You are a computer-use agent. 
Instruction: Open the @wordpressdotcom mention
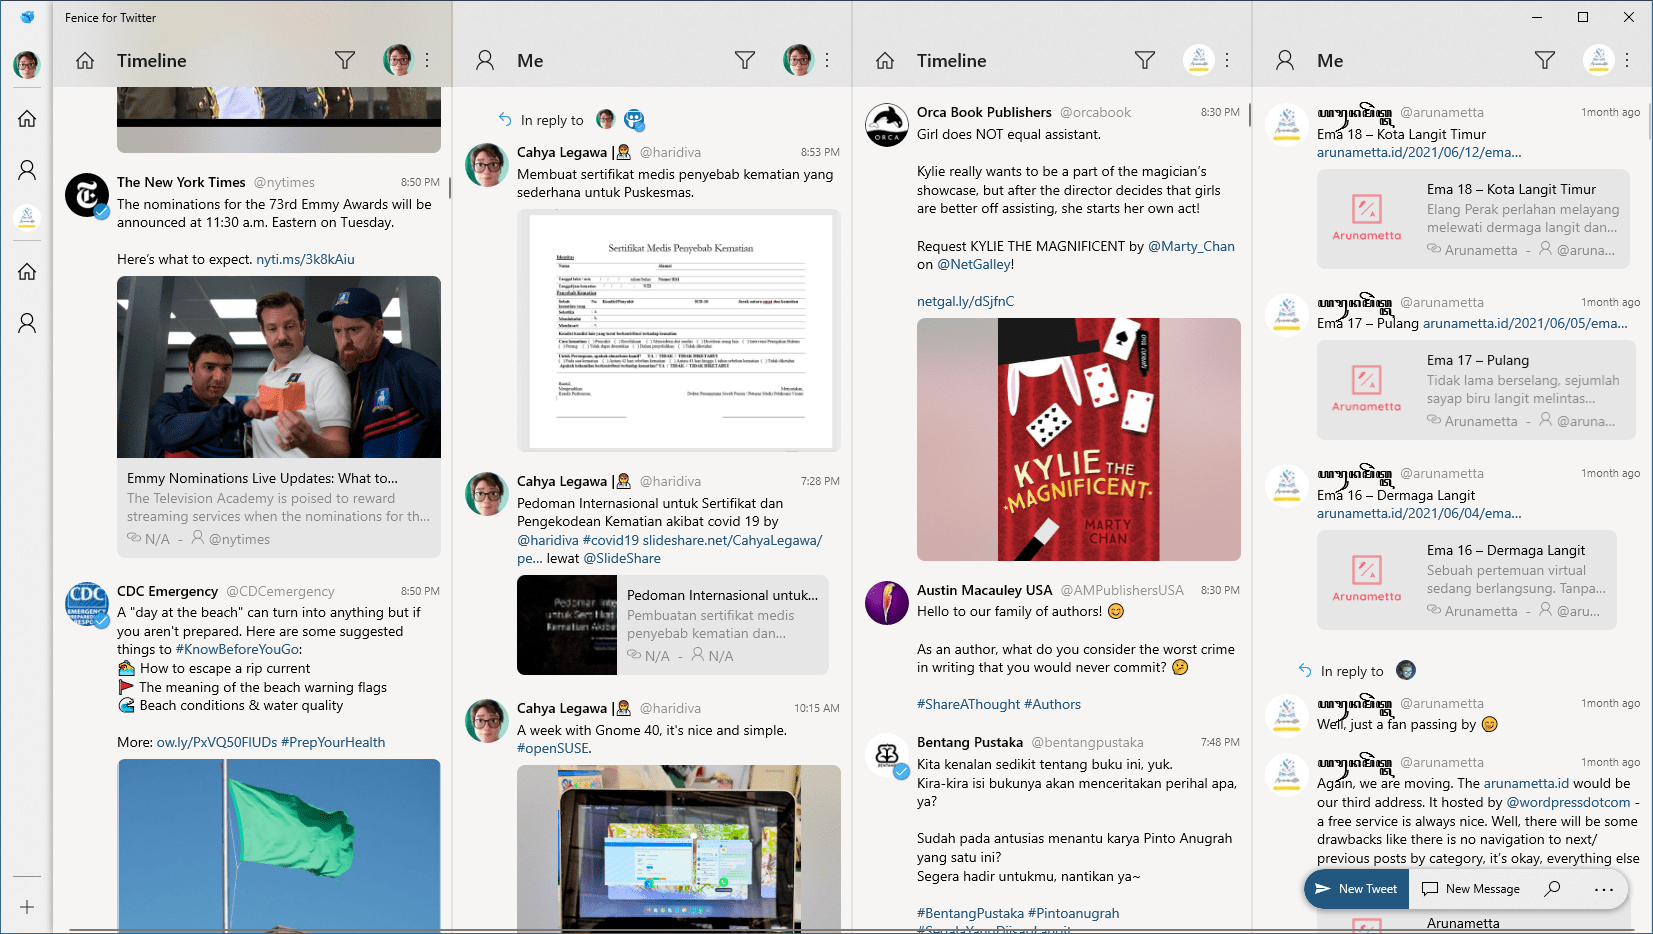point(1568,802)
